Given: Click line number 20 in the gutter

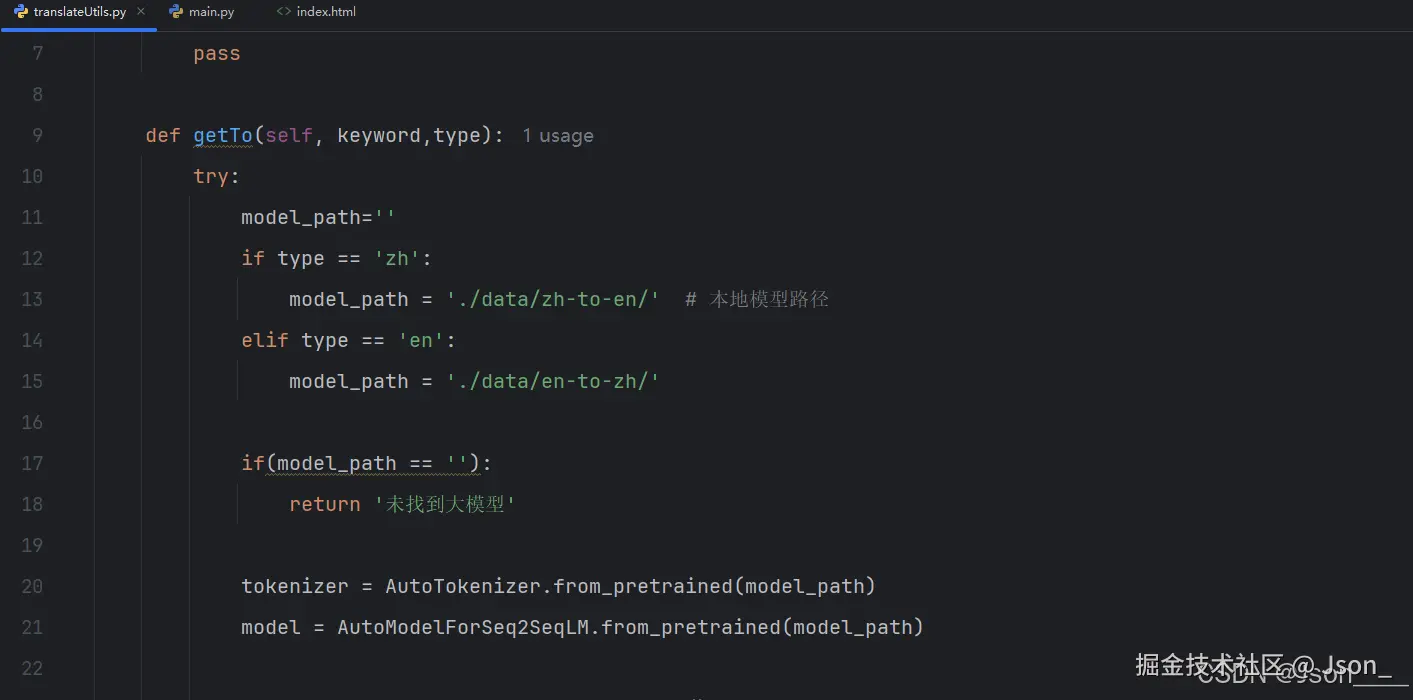Looking at the screenshot, I should tap(32, 586).
